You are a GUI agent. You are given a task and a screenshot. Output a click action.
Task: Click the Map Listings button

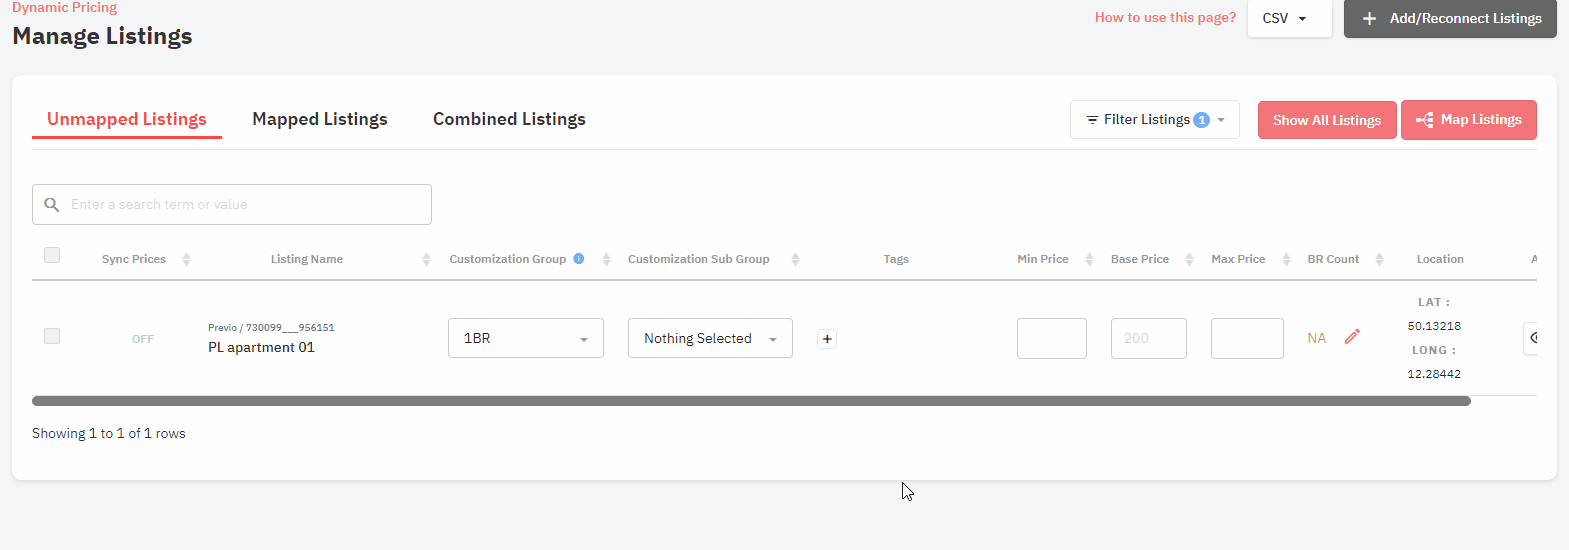pos(1469,120)
